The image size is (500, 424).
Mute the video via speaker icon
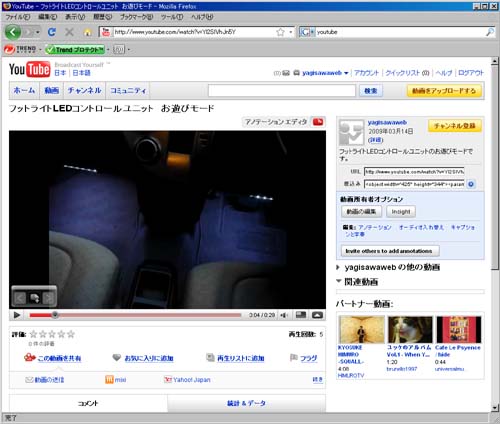coord(284,315)
